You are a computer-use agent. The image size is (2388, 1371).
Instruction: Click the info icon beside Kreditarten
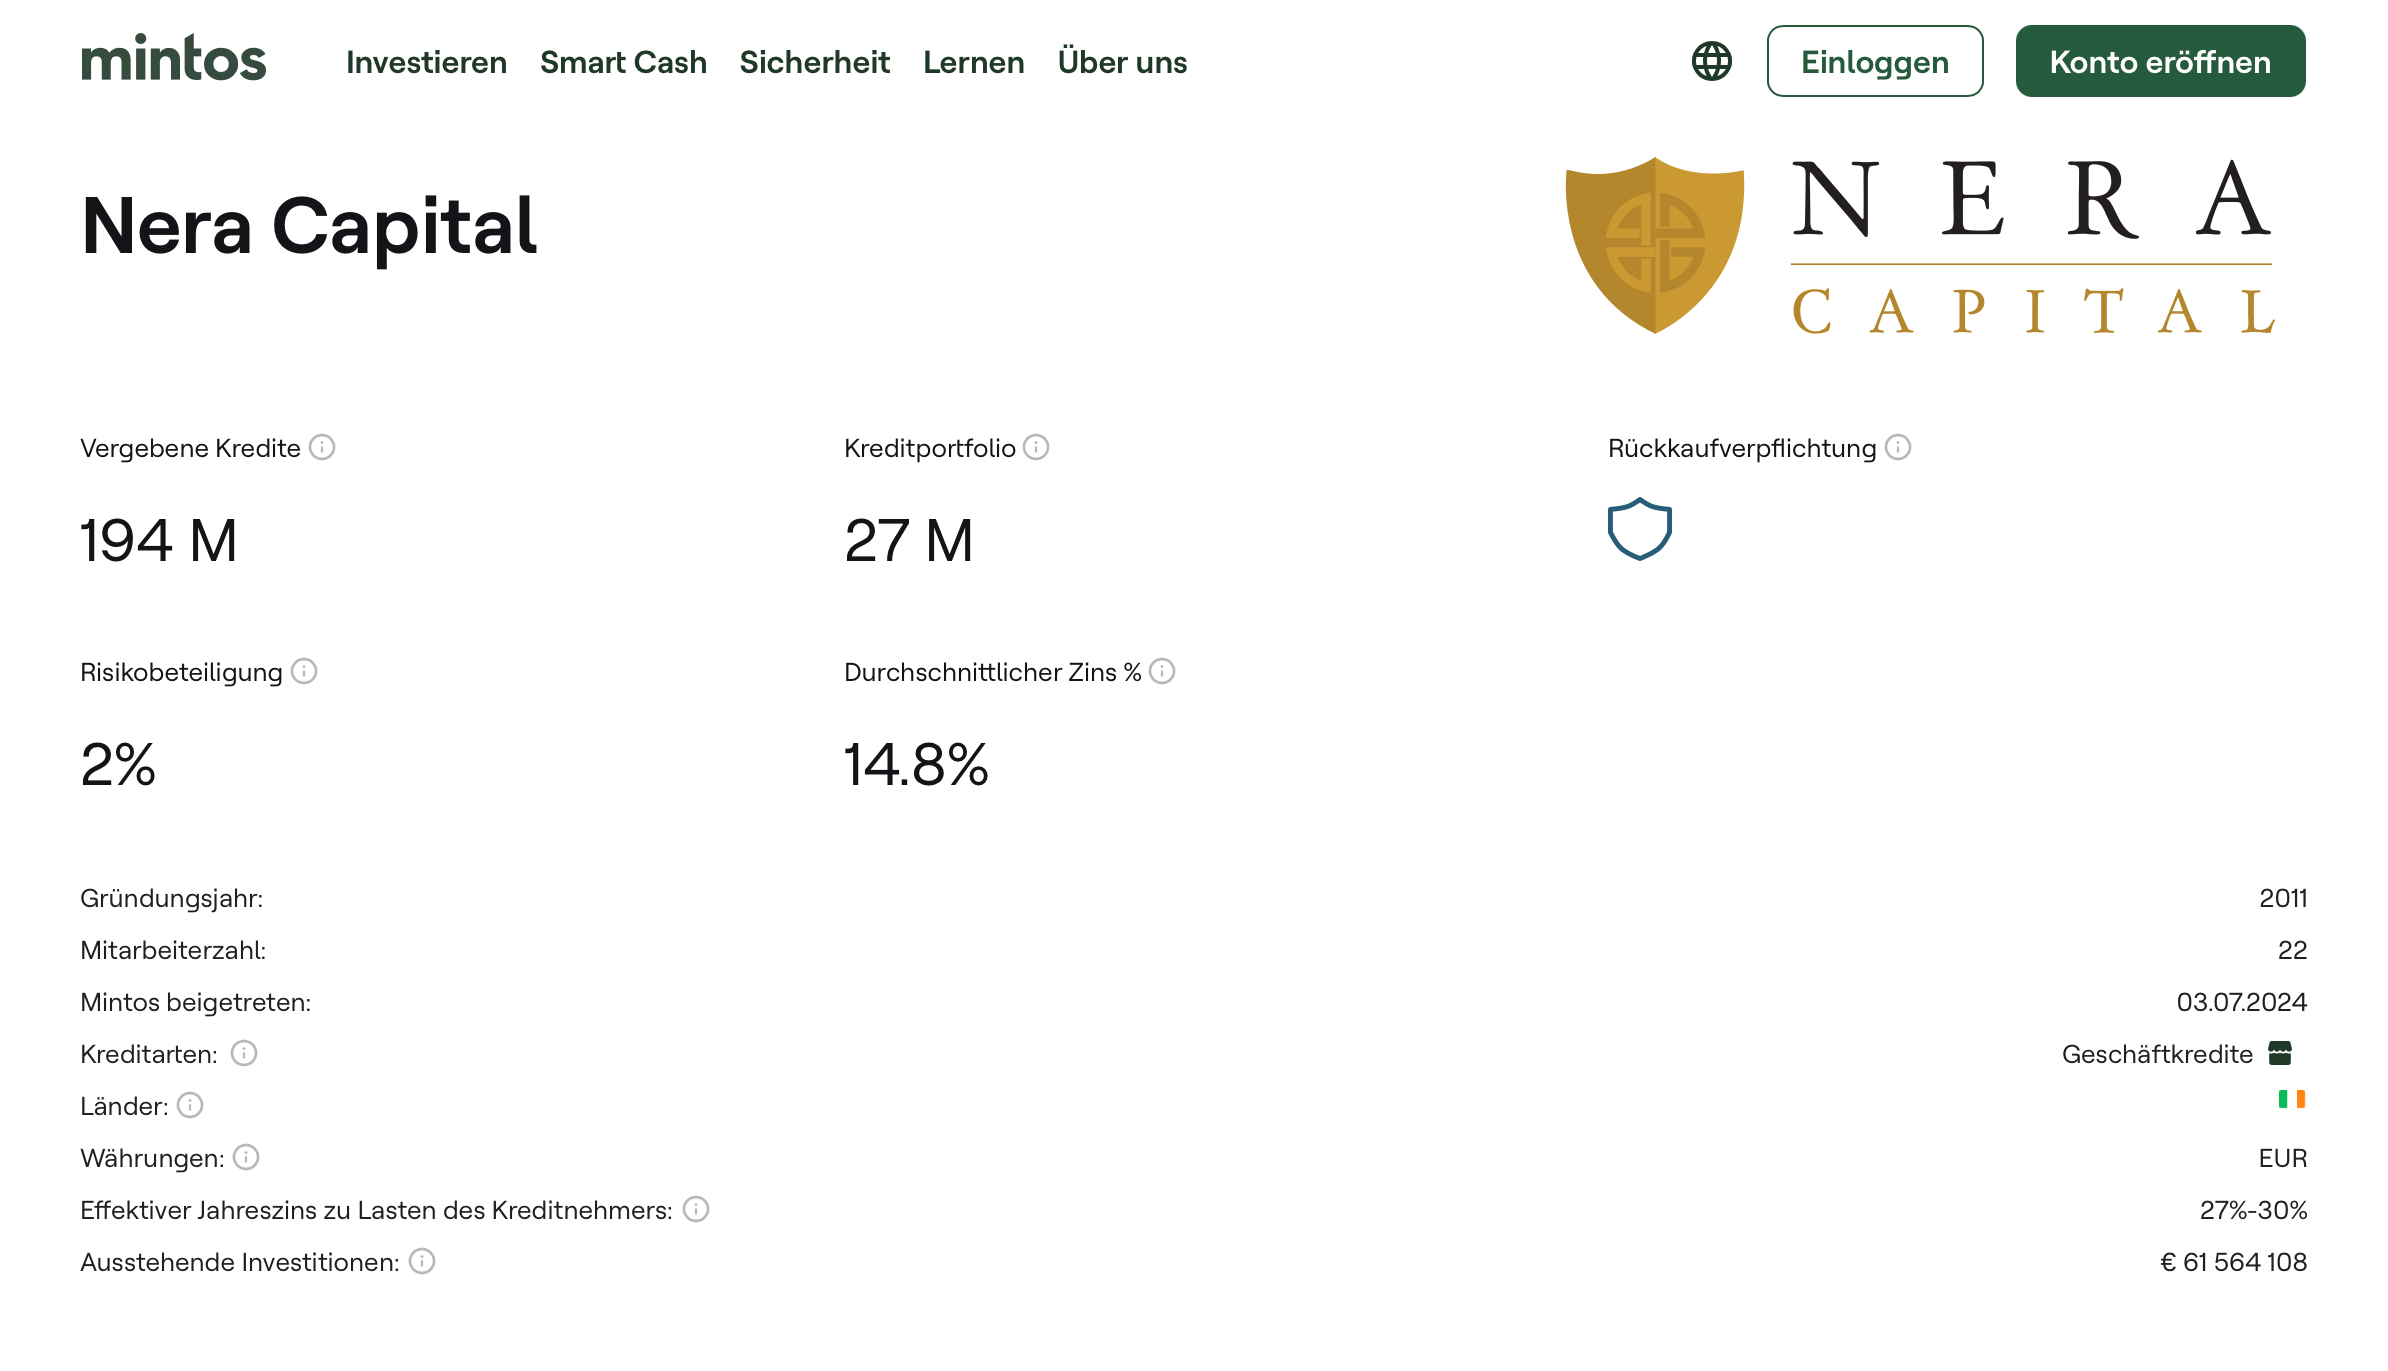click(x=244, y=1053)
